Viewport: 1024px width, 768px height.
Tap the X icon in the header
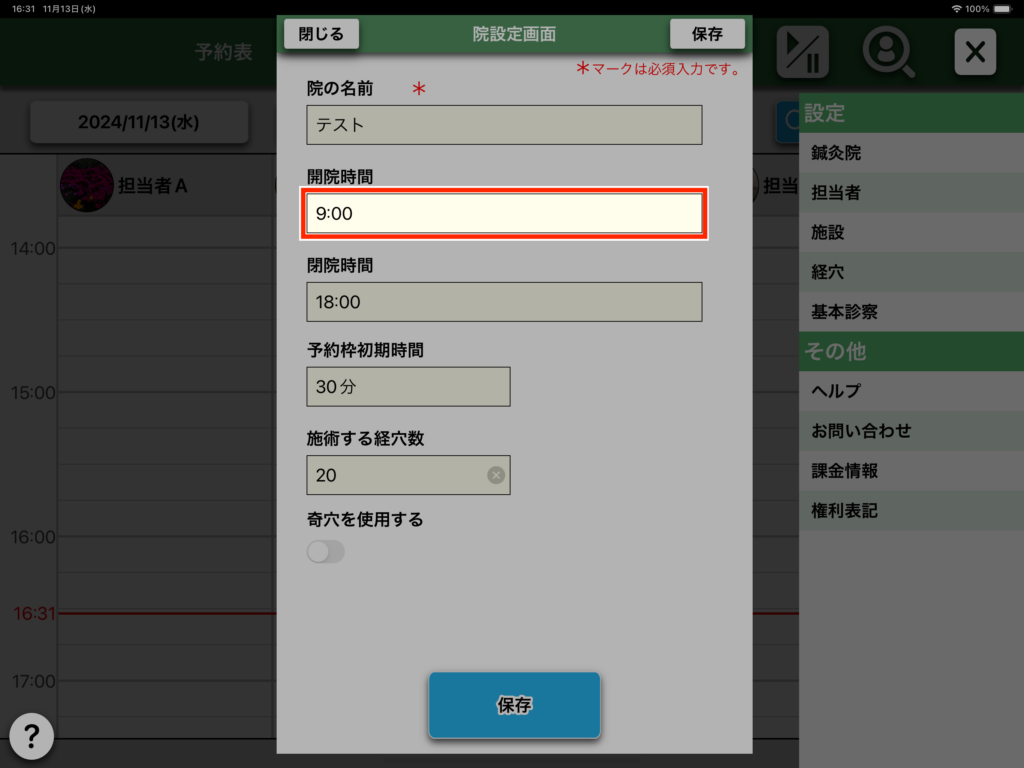pyautogui.click(x=975, y=51)
